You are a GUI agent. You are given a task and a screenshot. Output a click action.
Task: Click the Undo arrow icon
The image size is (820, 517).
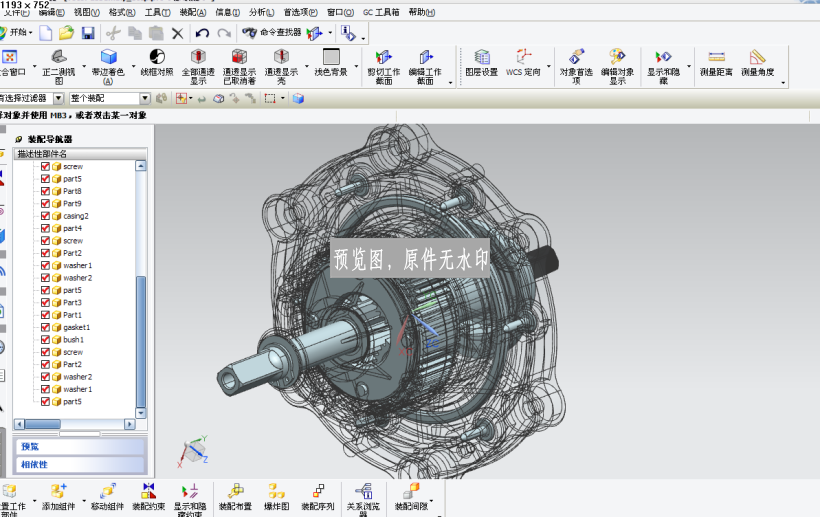coord(202,33)
